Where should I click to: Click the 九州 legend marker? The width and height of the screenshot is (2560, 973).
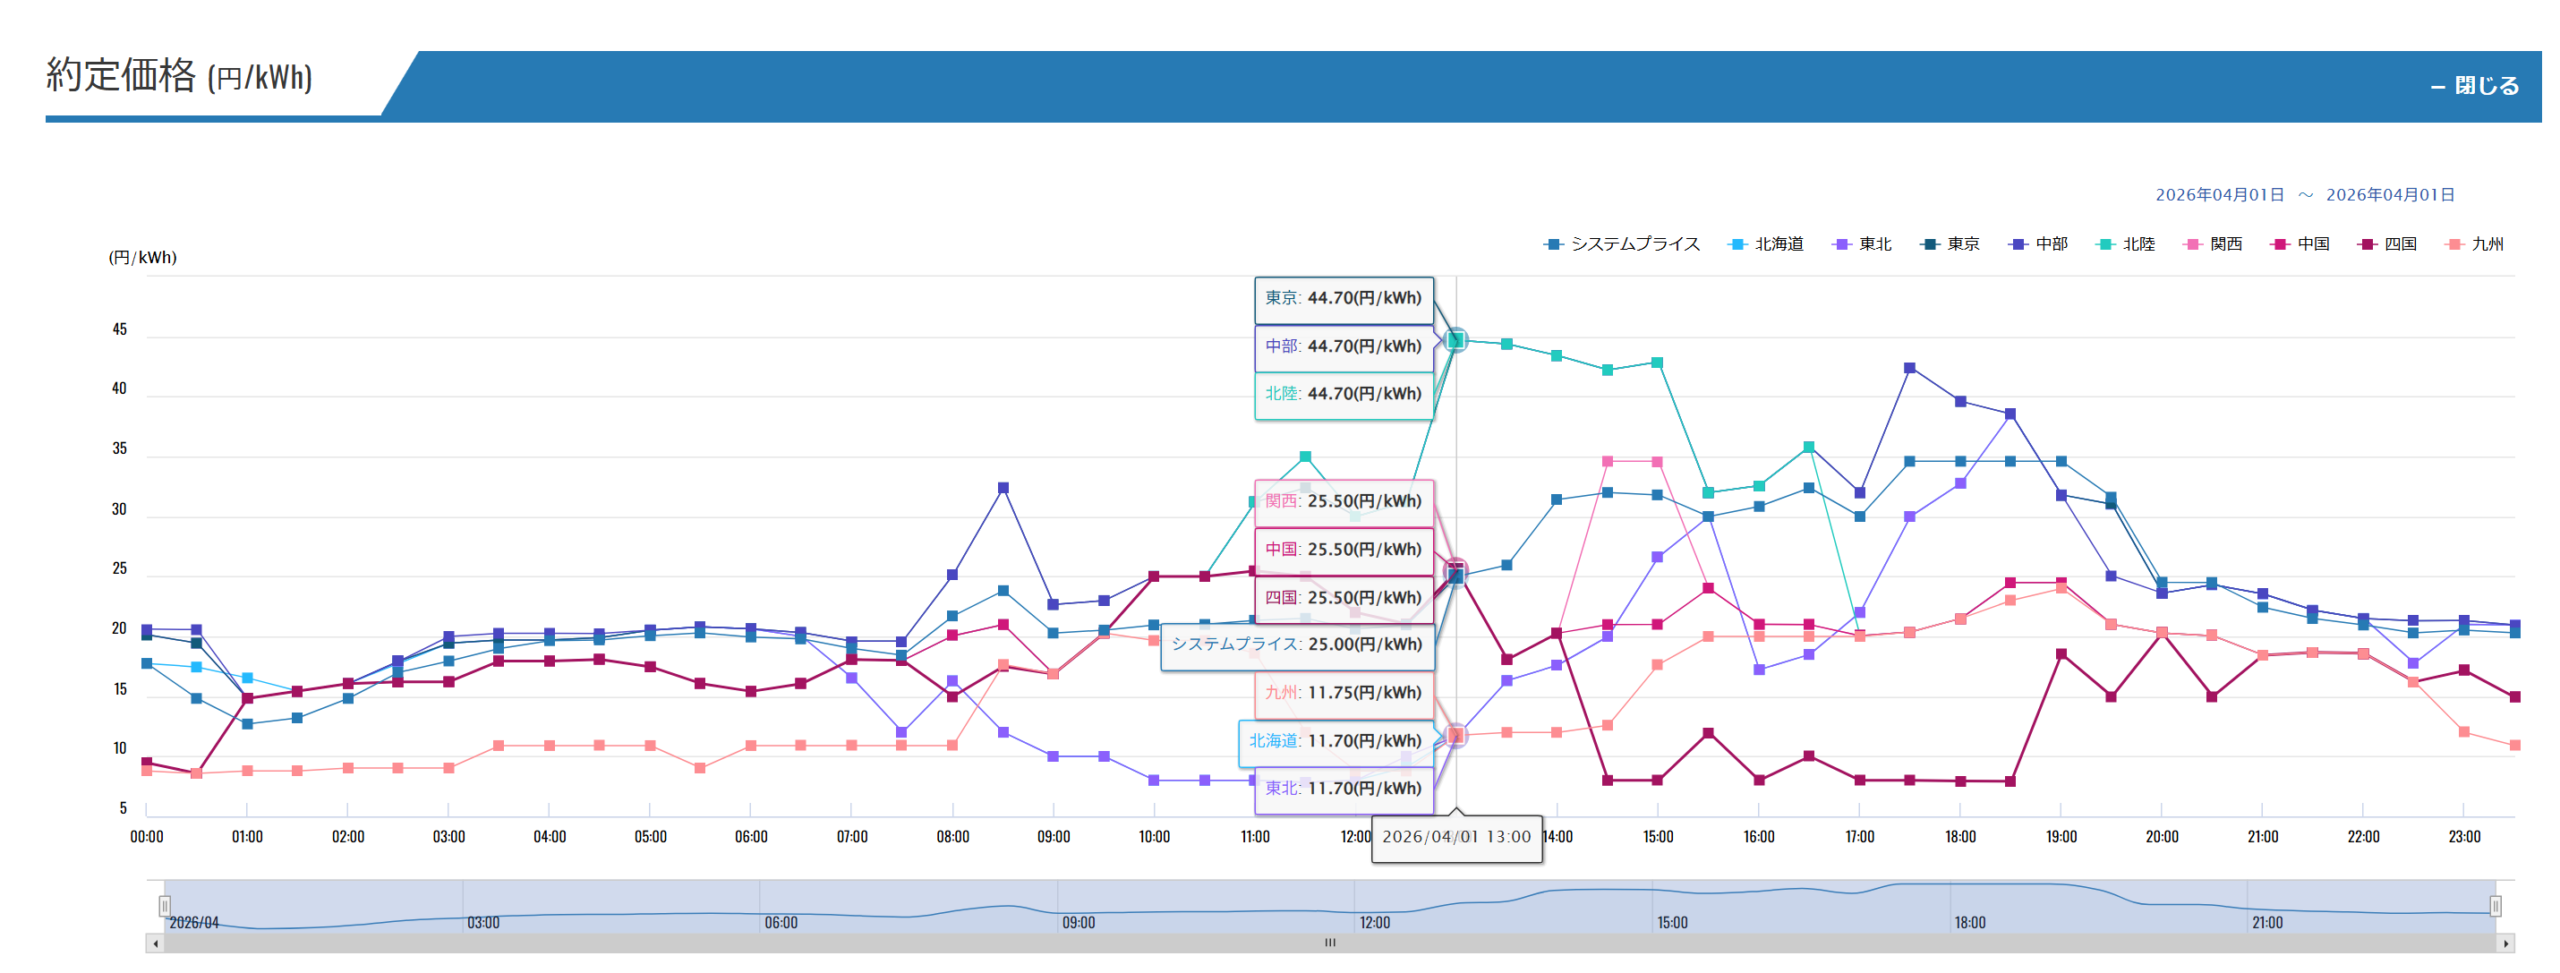[x=2453, y=244]
